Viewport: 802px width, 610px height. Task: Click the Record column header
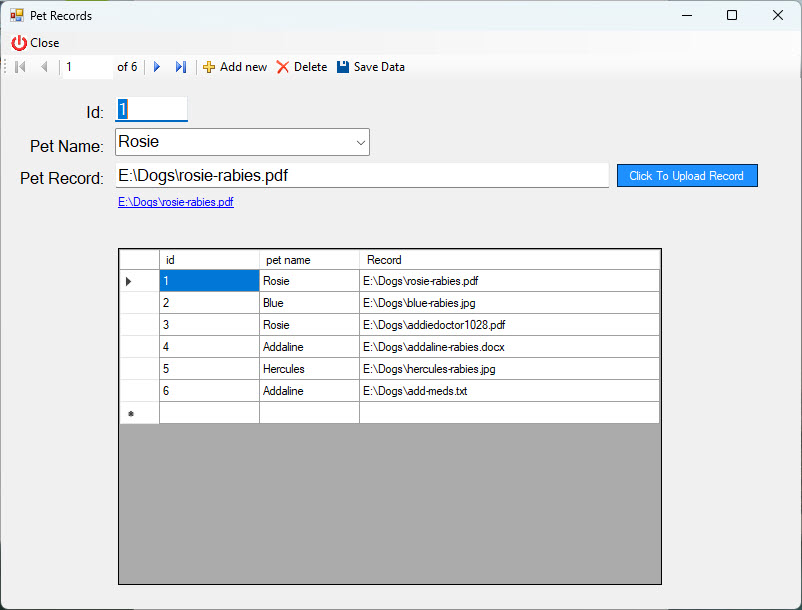(x=509, y=260)
